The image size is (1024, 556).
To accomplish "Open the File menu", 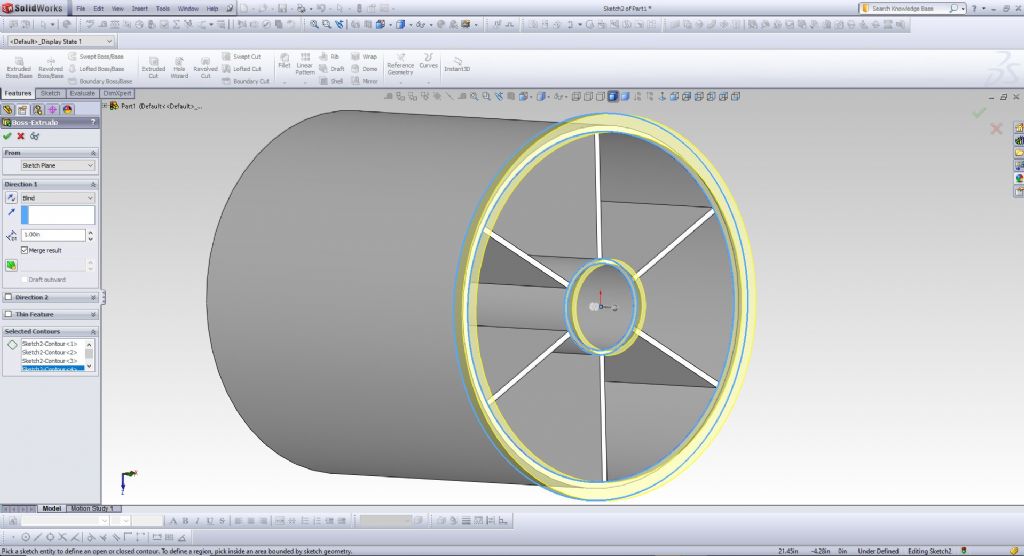I will [x=81, y=8].
